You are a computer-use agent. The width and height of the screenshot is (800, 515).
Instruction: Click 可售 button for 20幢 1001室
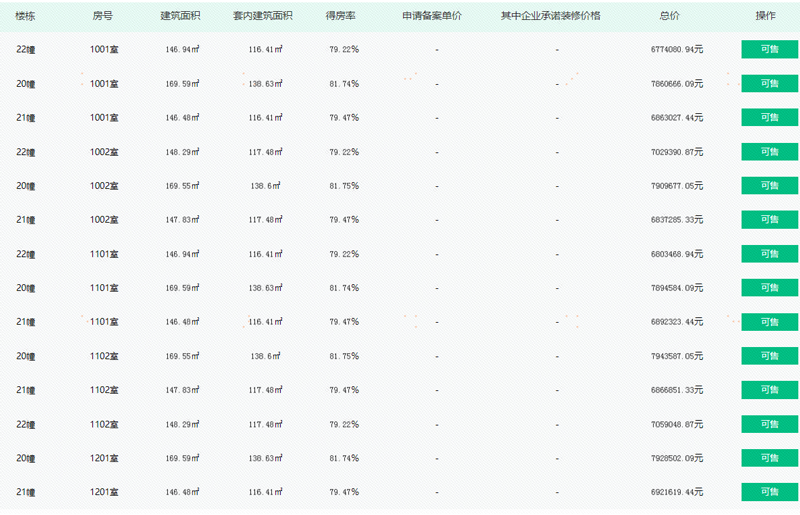coord(770,84)
